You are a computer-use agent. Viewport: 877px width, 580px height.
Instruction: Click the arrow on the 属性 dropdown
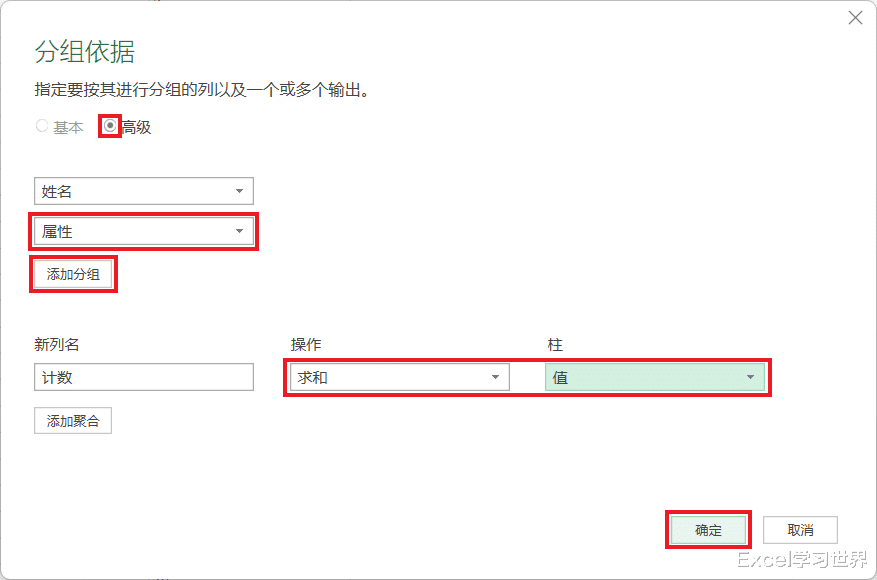click(x=239, y=232)
